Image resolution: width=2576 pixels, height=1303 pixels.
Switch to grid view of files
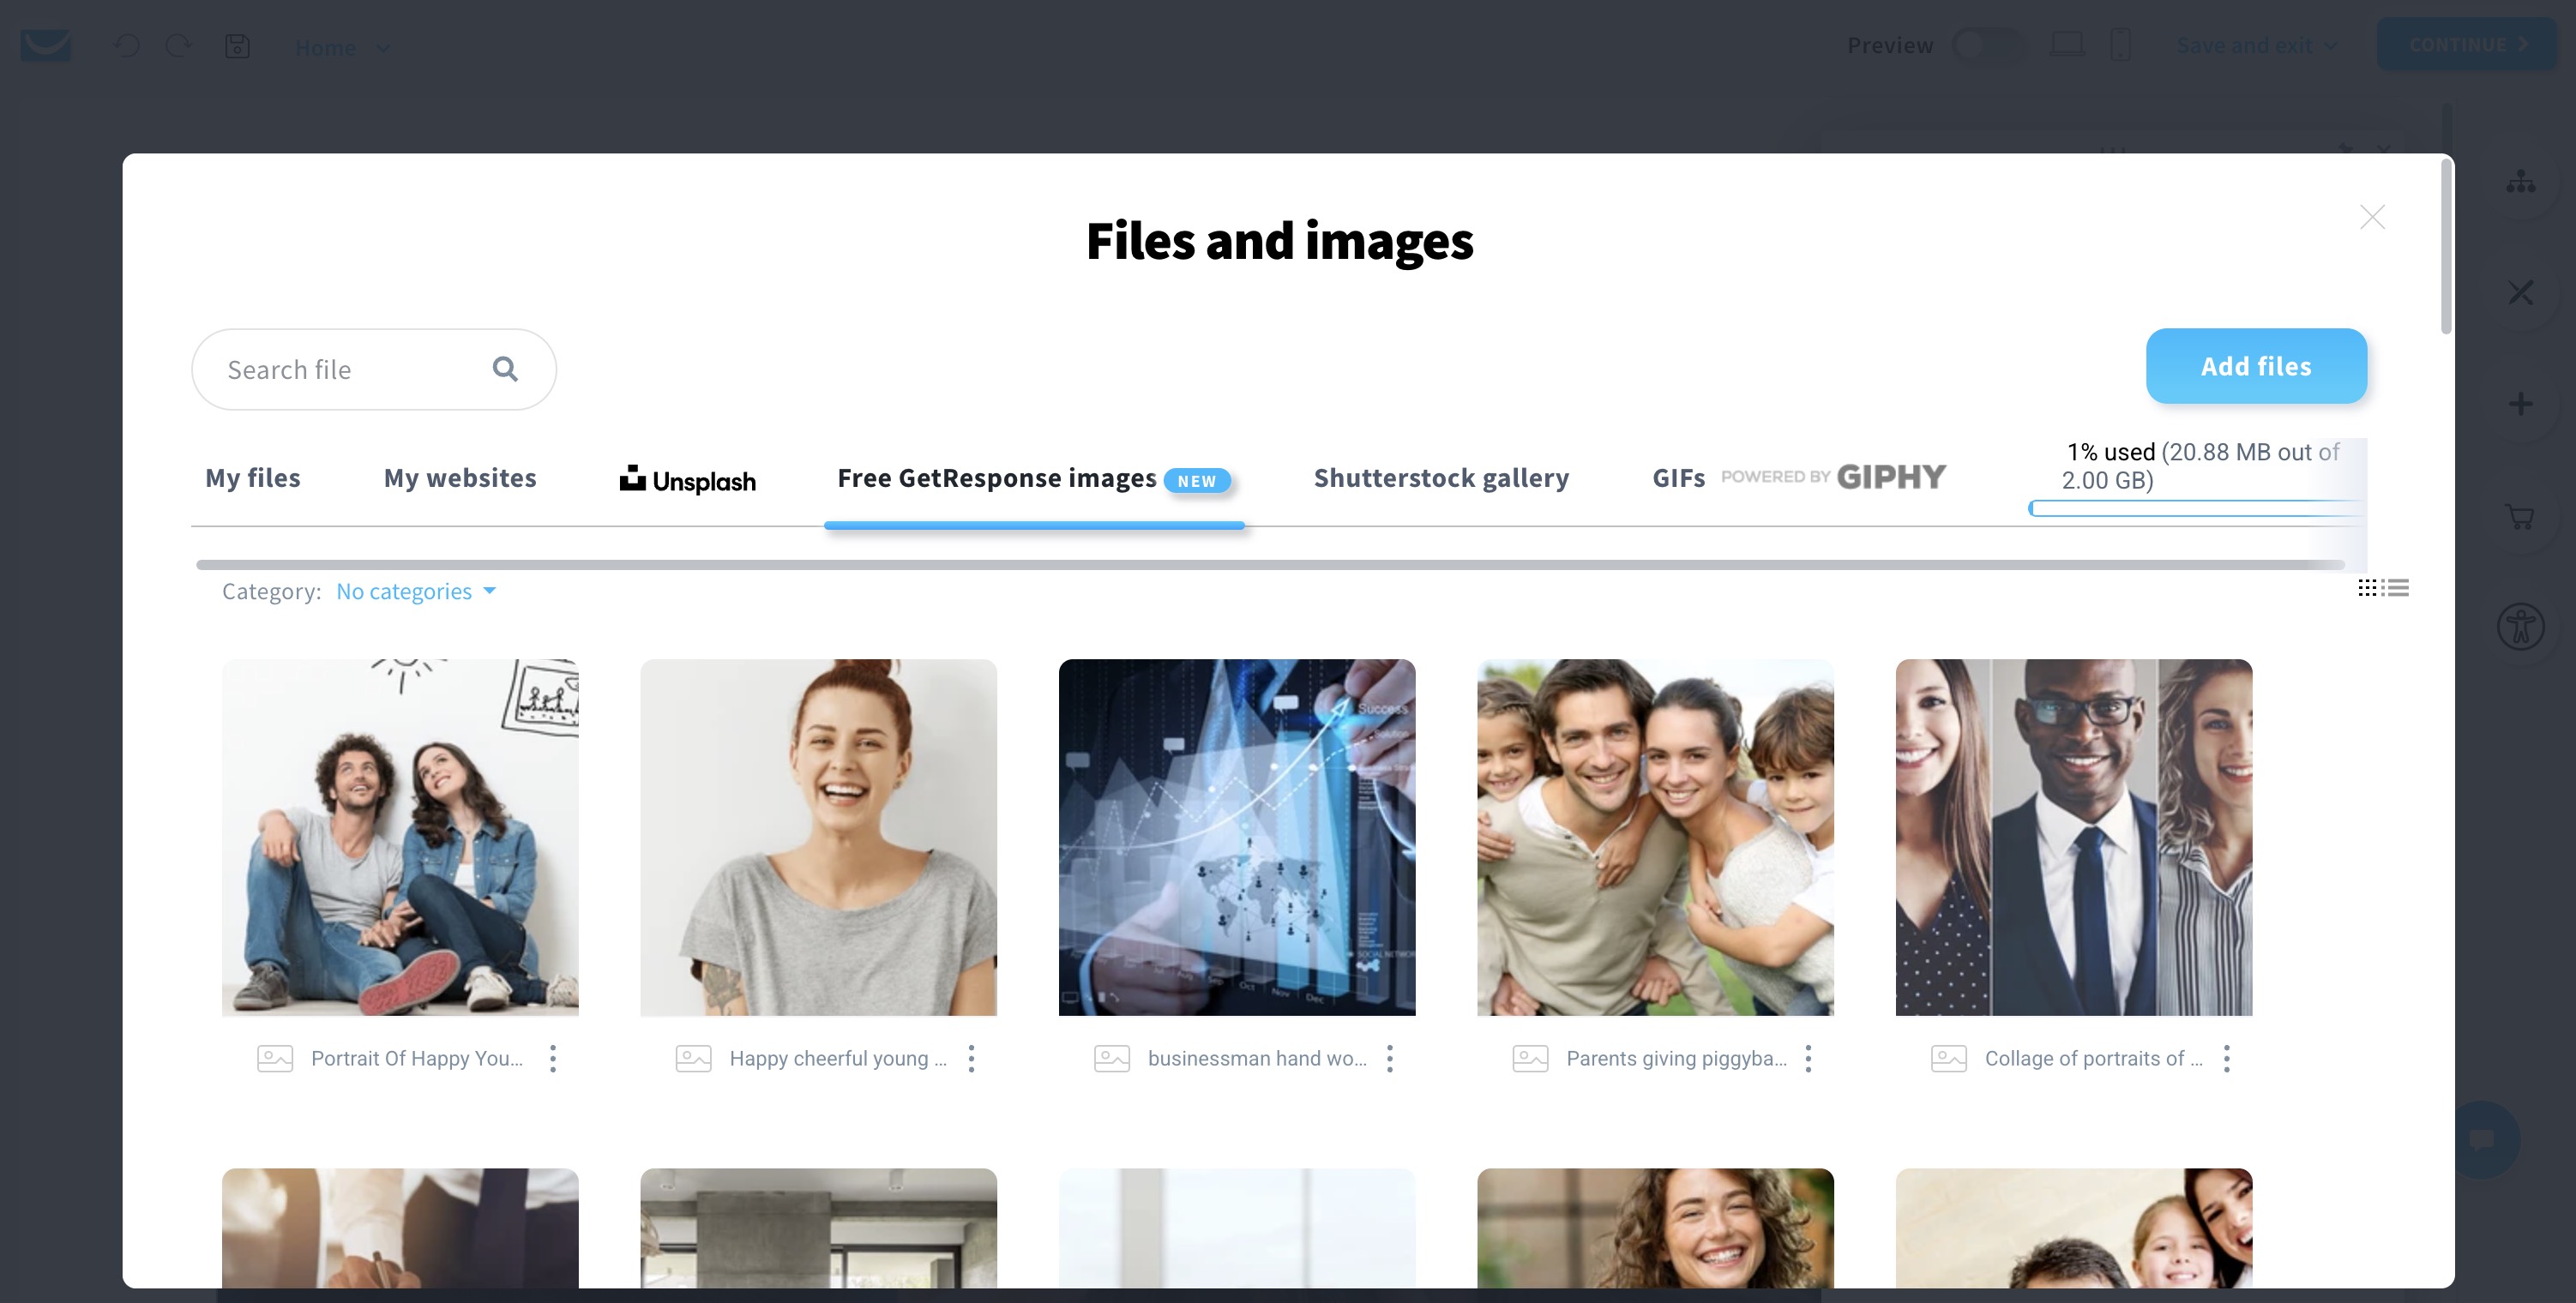point(2368,587)
